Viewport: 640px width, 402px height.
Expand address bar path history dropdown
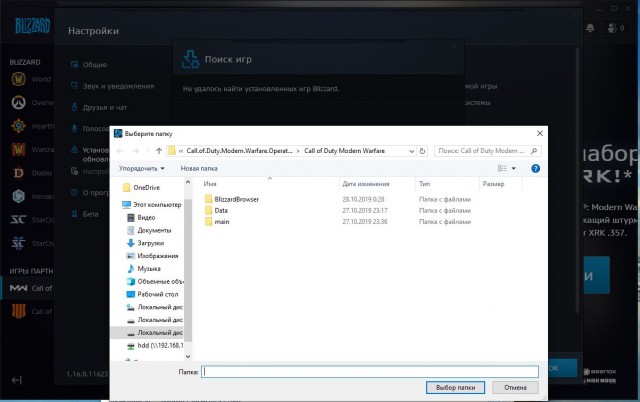point(411,151)
